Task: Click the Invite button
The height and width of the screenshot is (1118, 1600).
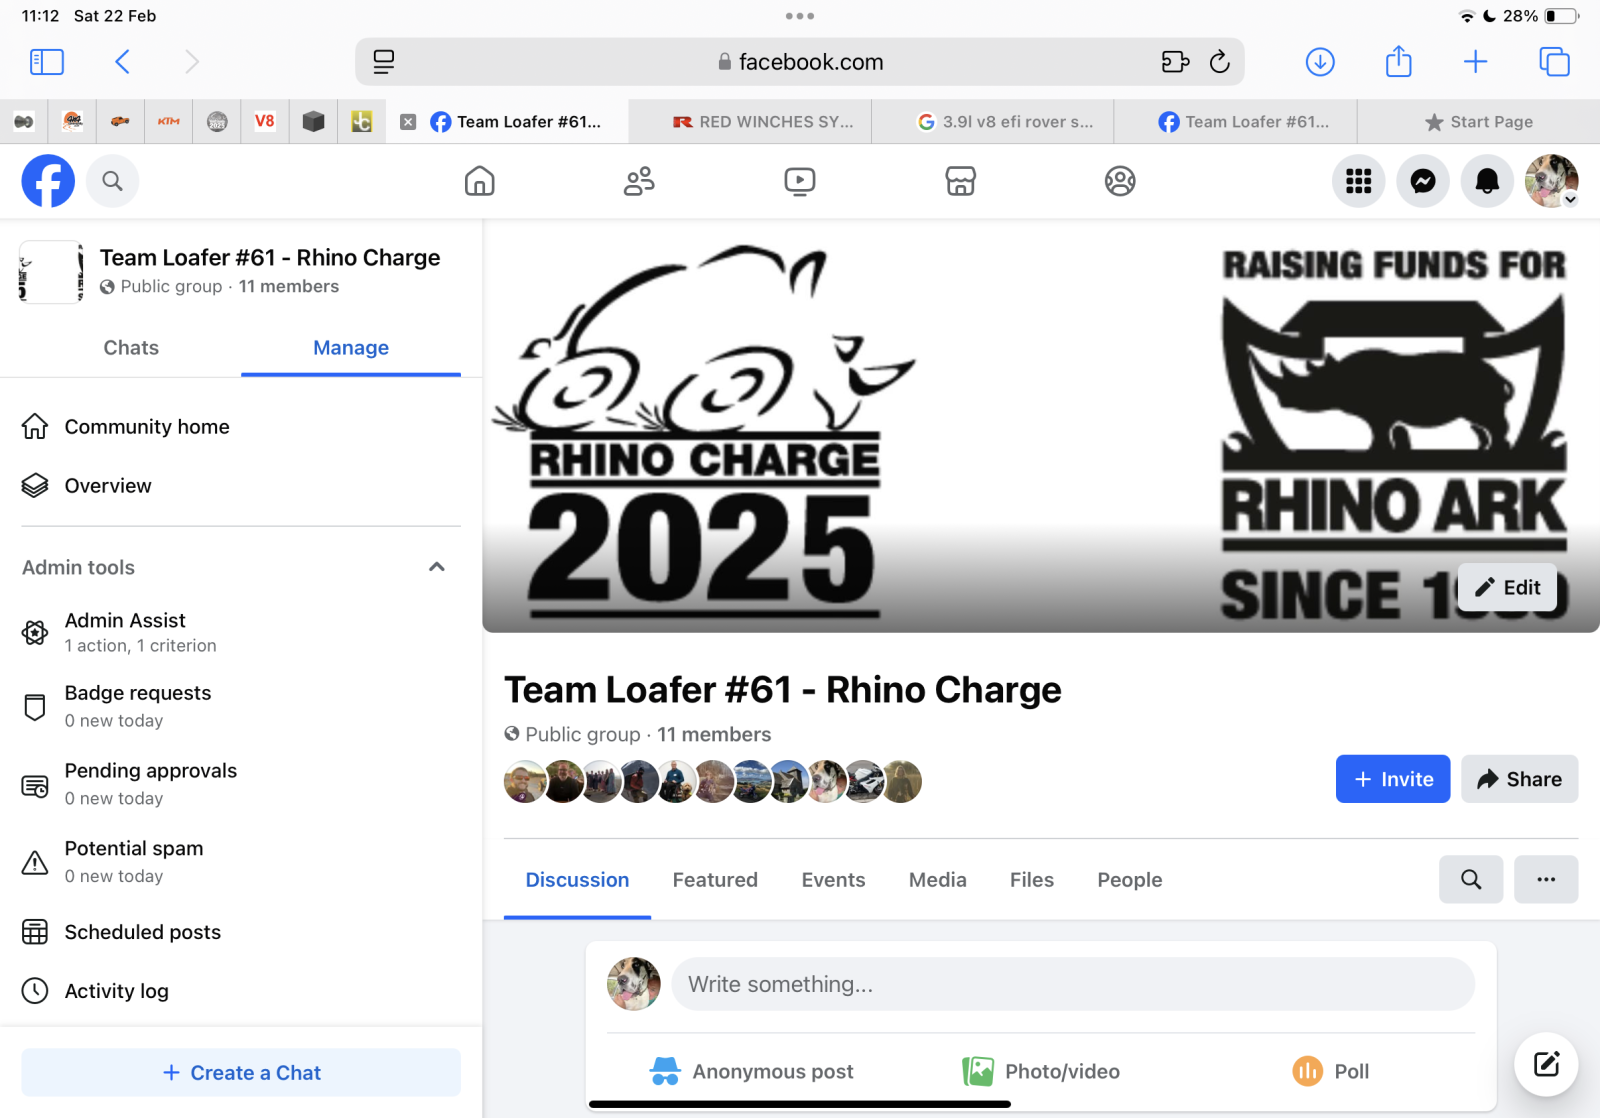Action: click(1393, 779)
